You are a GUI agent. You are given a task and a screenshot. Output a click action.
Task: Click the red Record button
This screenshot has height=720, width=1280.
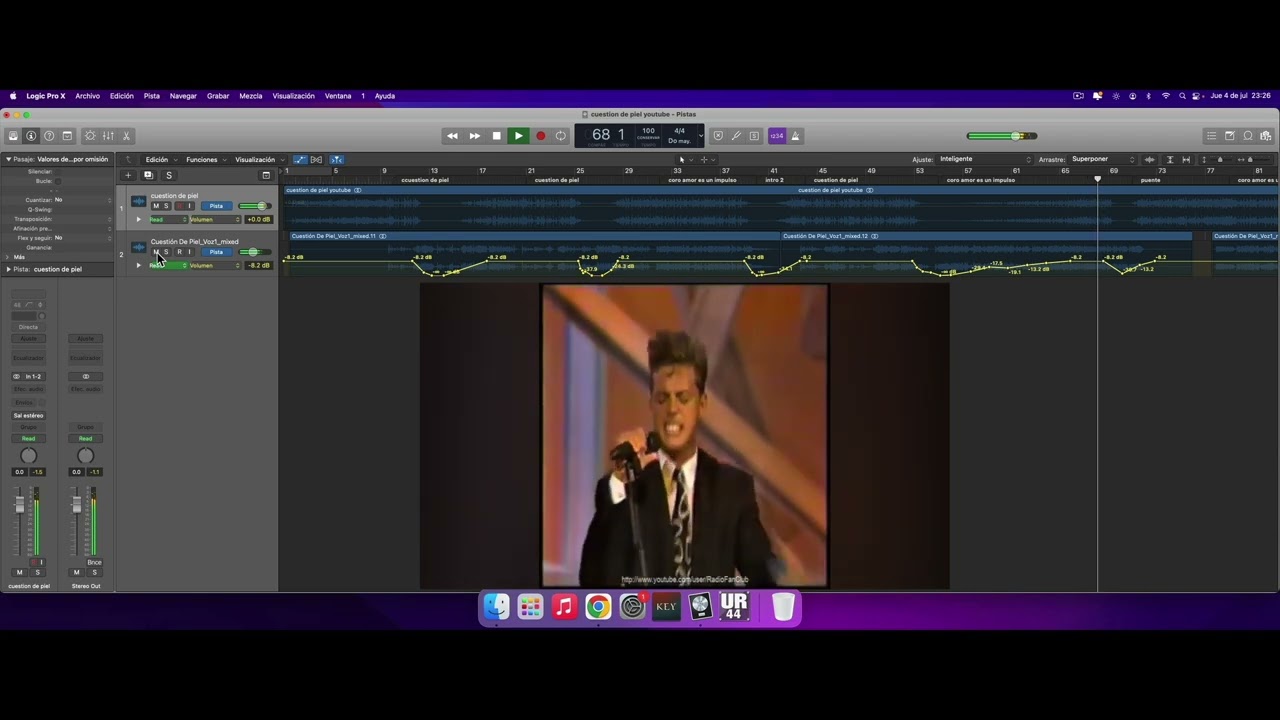point(540,136)
